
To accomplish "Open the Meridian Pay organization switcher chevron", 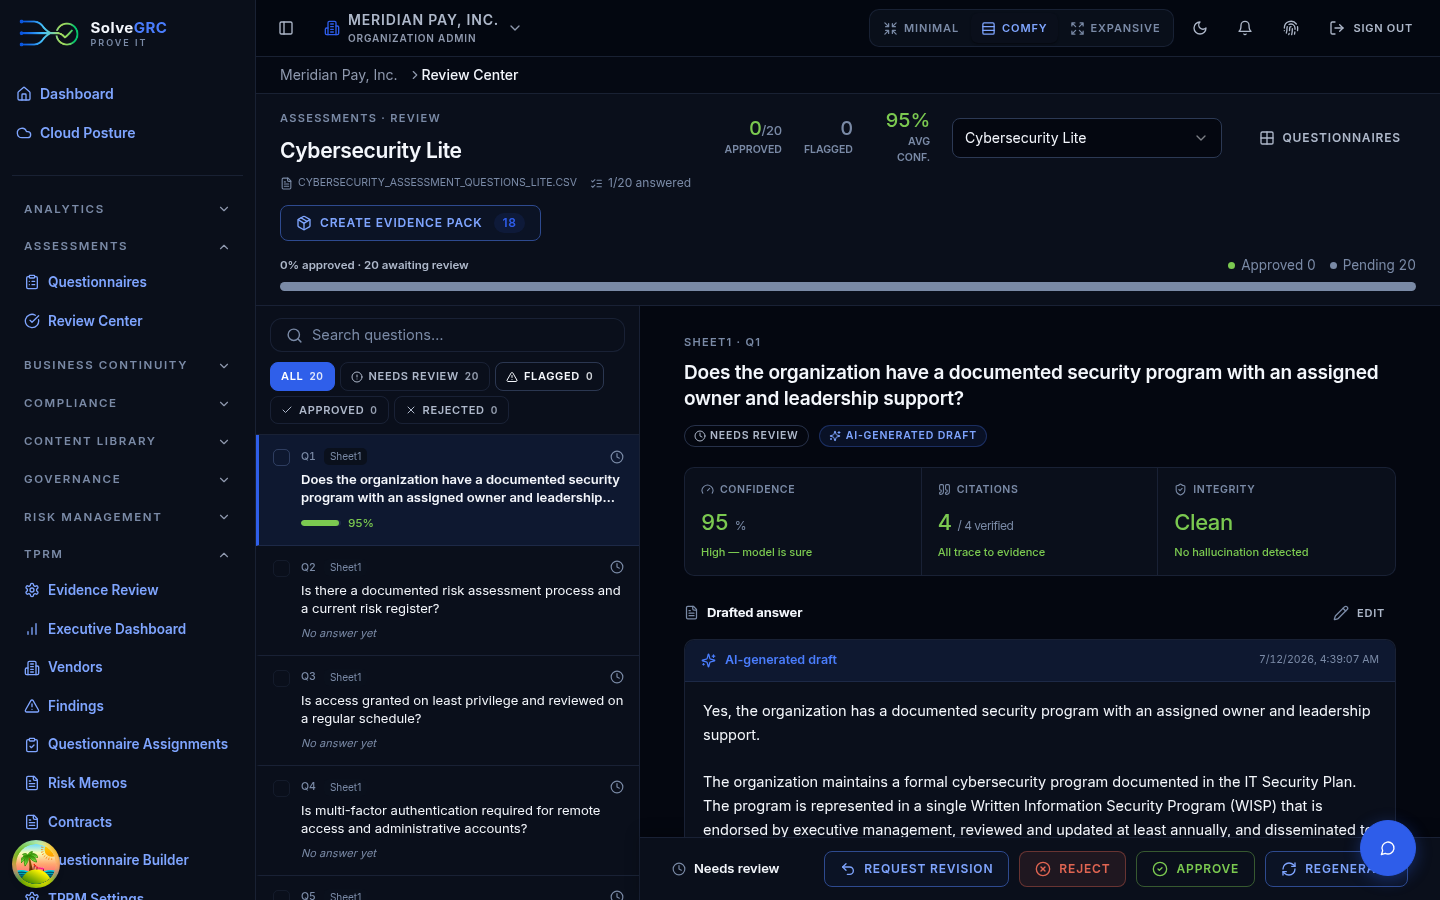I will (x=515, y=28).
